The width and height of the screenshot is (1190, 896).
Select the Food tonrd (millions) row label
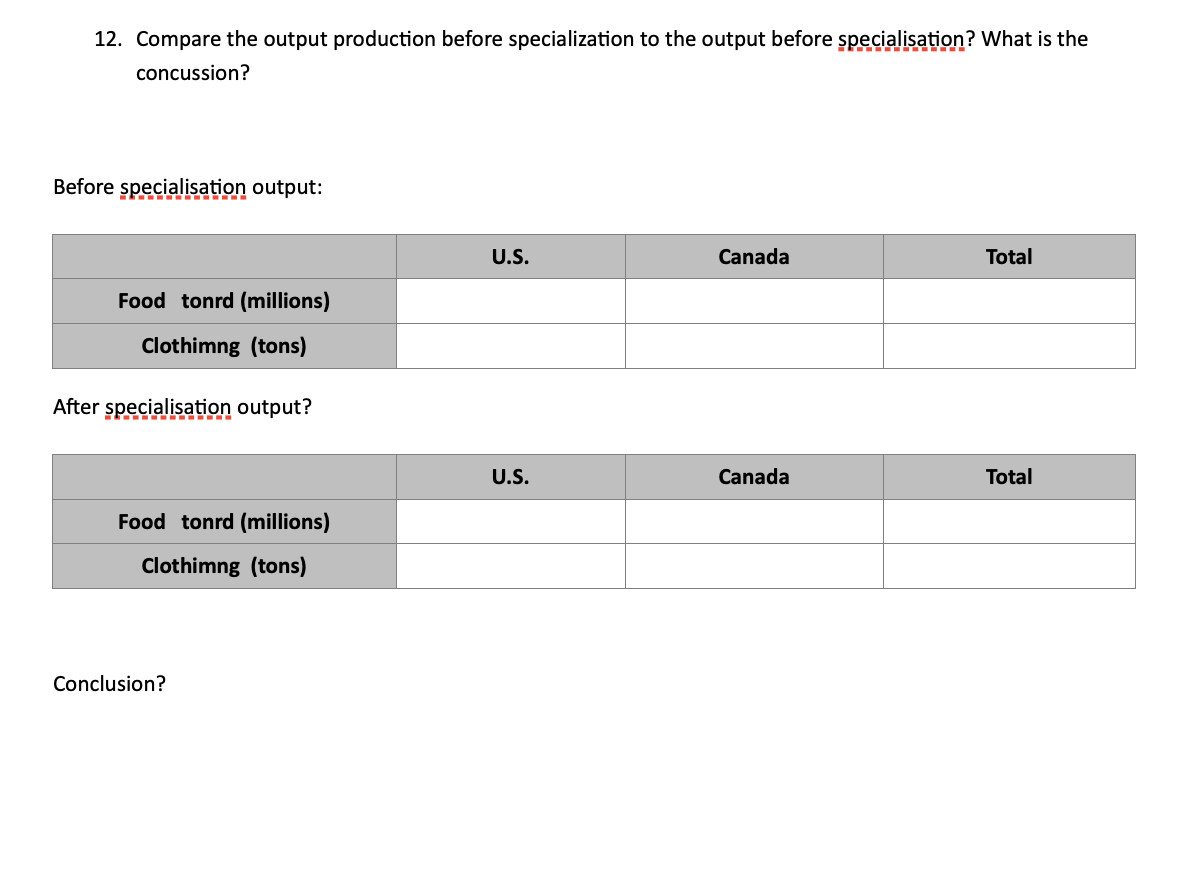tap(223, 301)
